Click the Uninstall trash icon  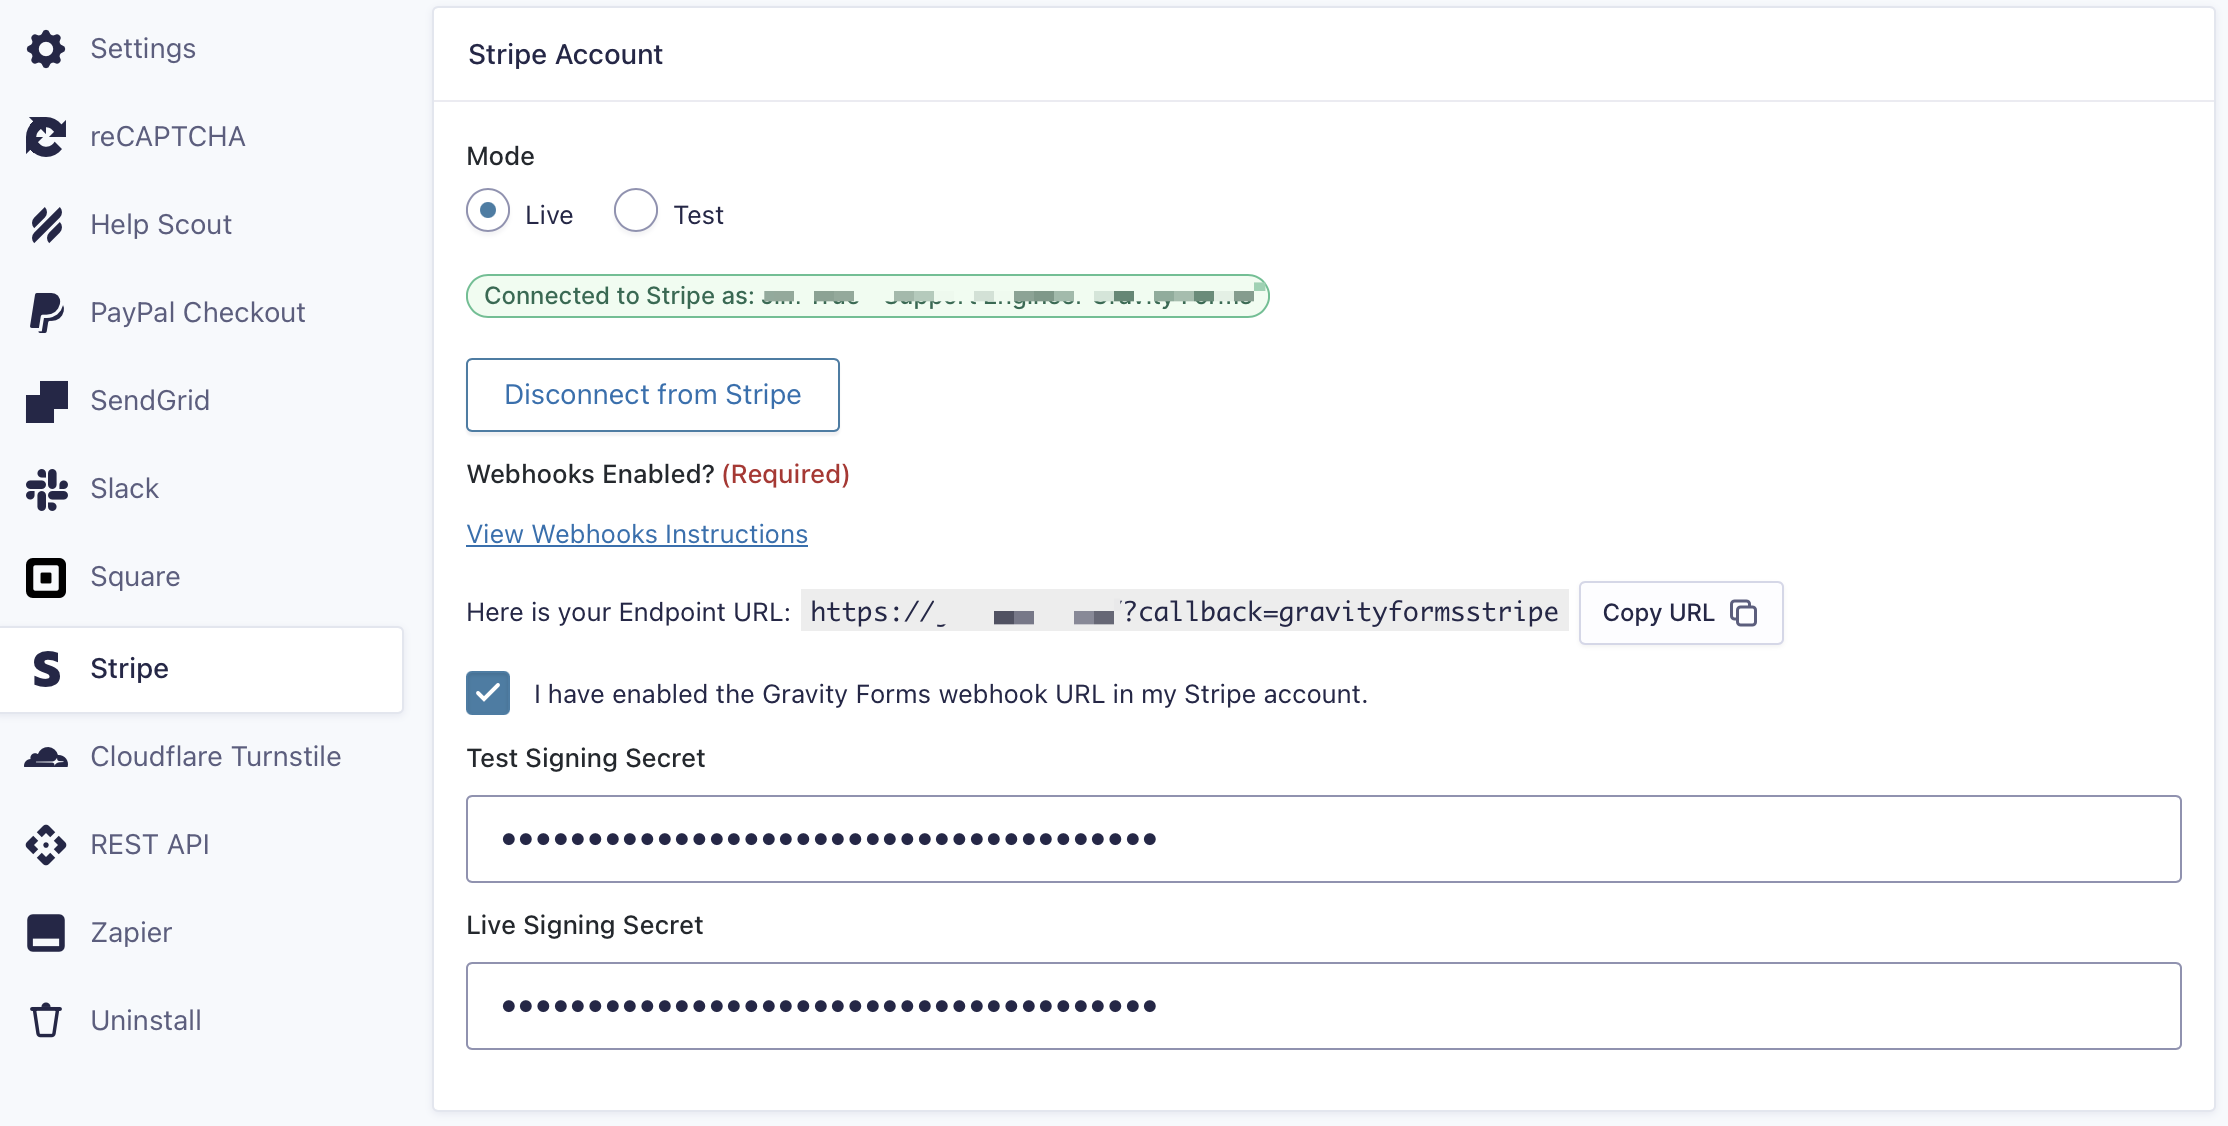46,1020
